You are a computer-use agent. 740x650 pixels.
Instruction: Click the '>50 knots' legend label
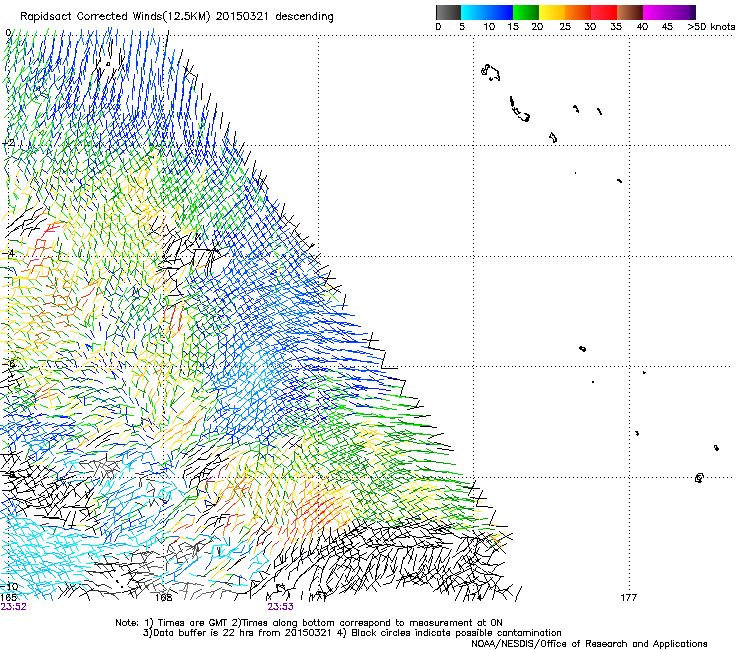tap(711, 27)
